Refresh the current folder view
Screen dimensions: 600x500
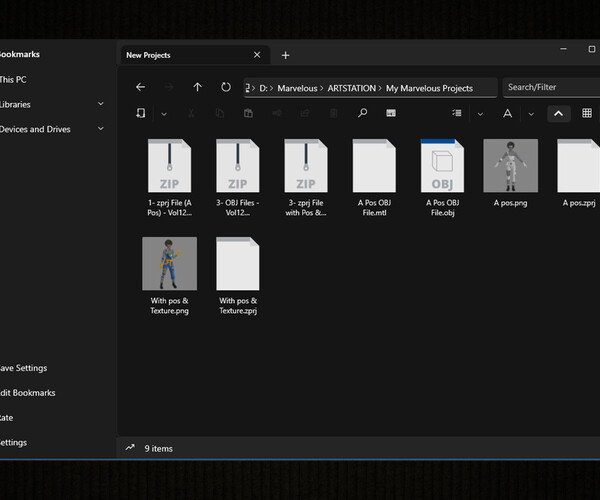tap(226, 87)
